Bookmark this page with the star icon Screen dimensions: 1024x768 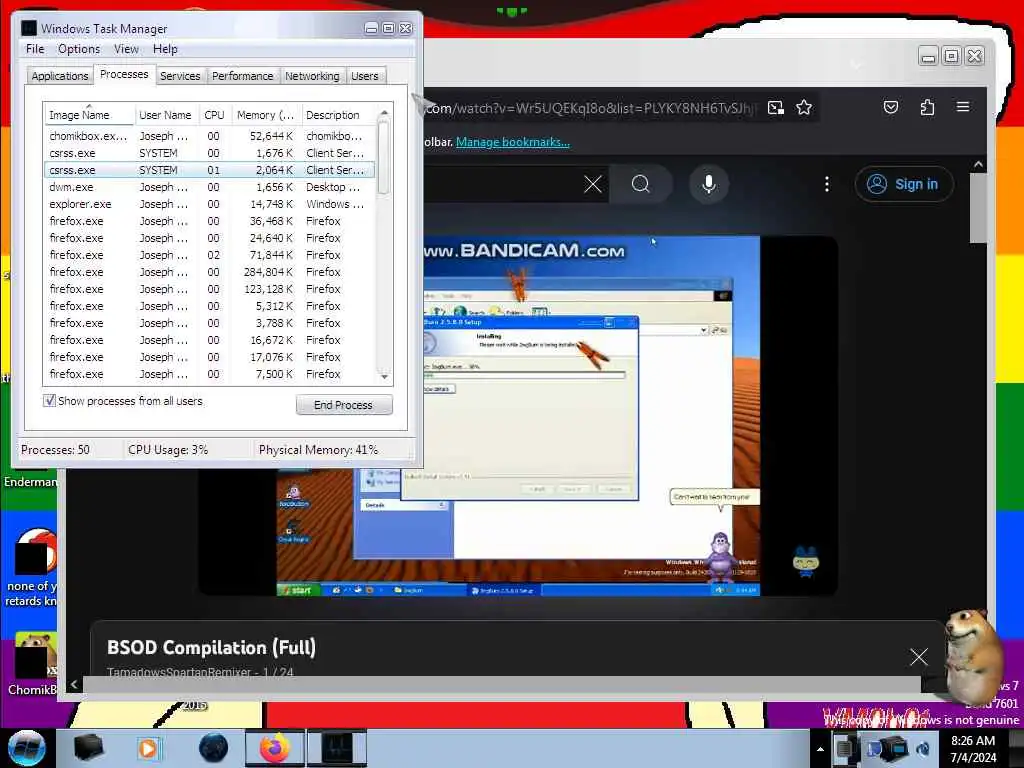click(804, 107)
